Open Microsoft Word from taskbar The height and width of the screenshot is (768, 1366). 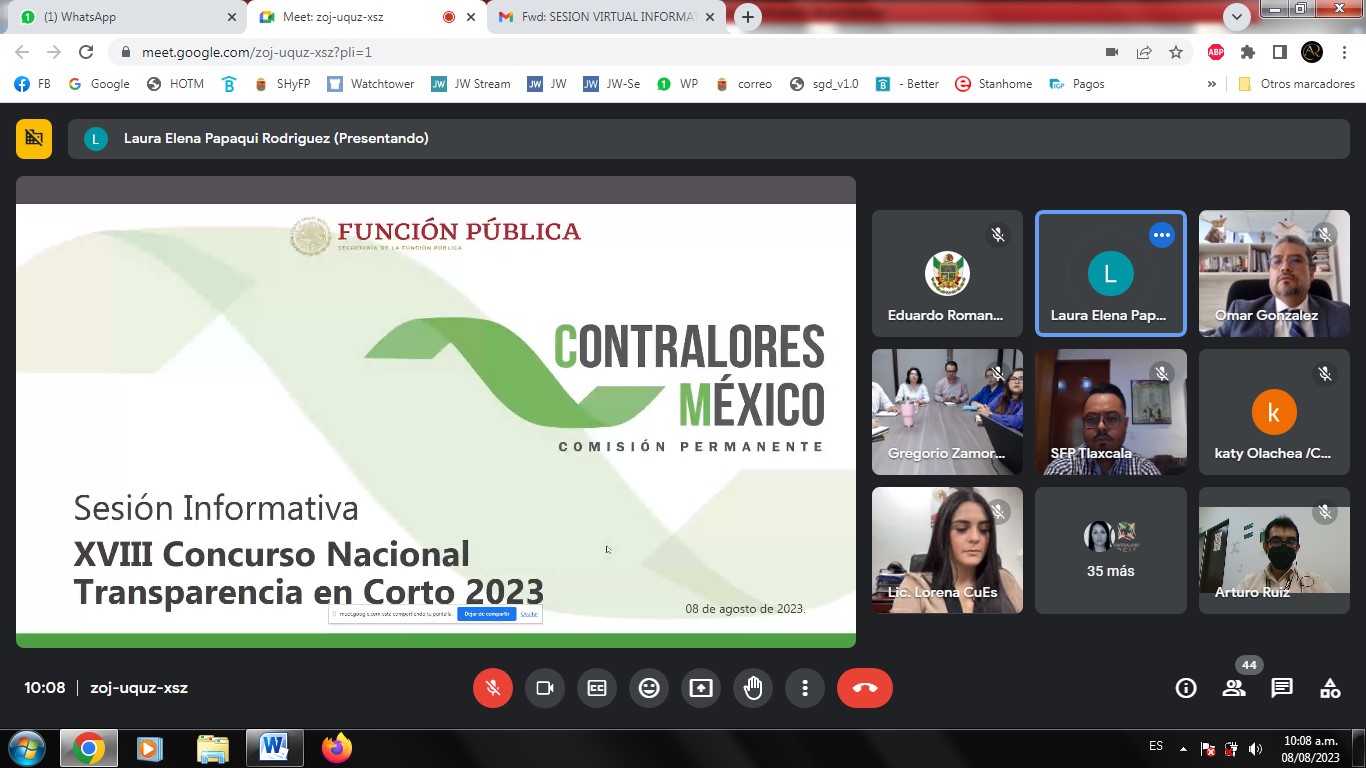point(274,748)
